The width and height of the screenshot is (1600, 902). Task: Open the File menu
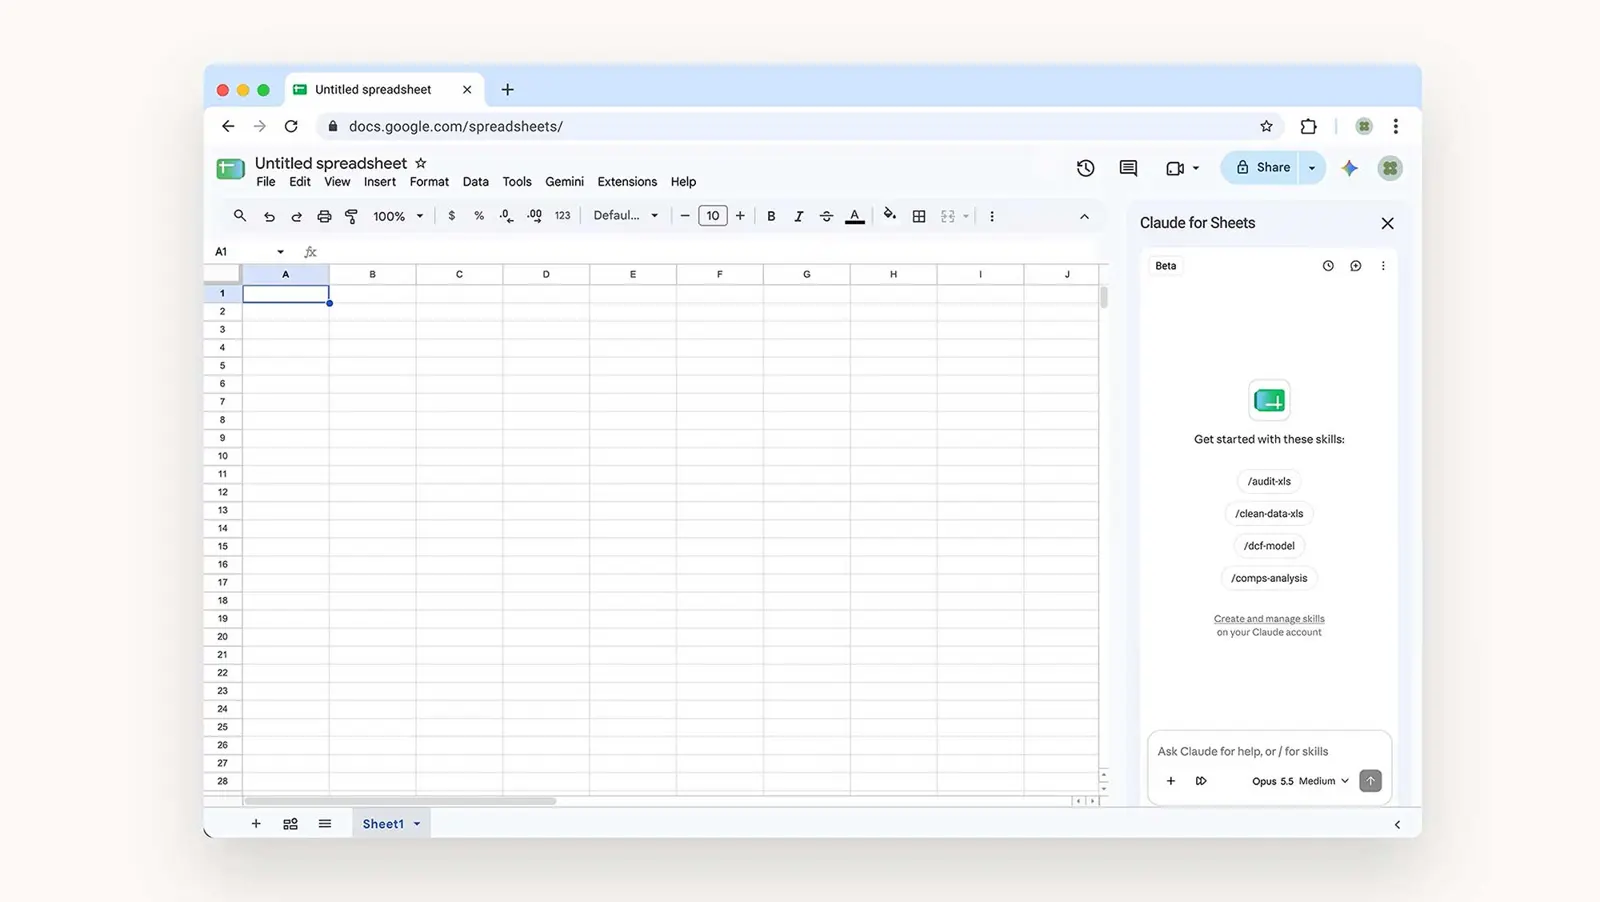[265, 182]
